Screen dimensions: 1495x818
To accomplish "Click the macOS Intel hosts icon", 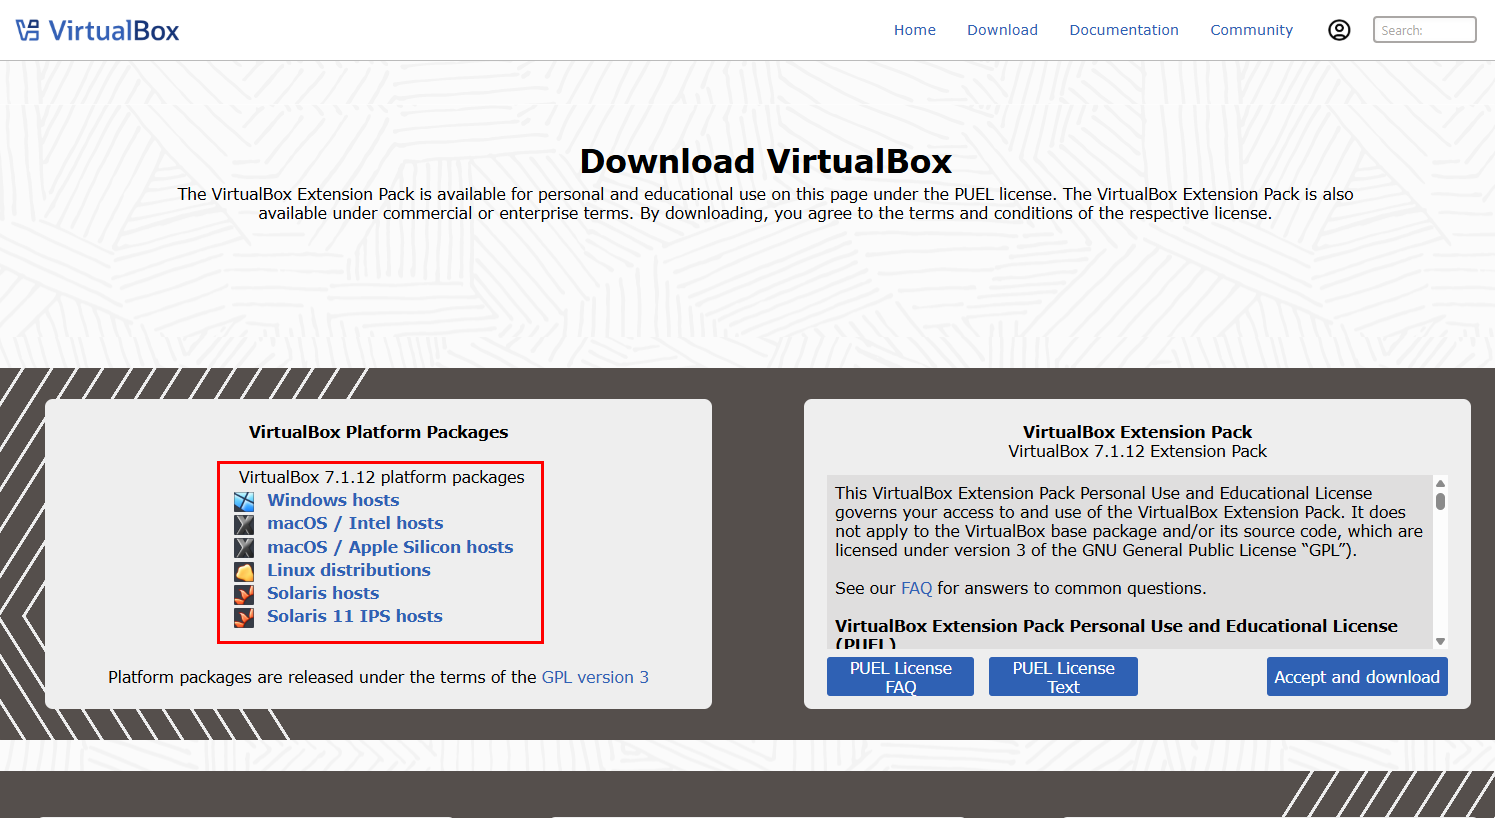I will [x=244, y=524].
